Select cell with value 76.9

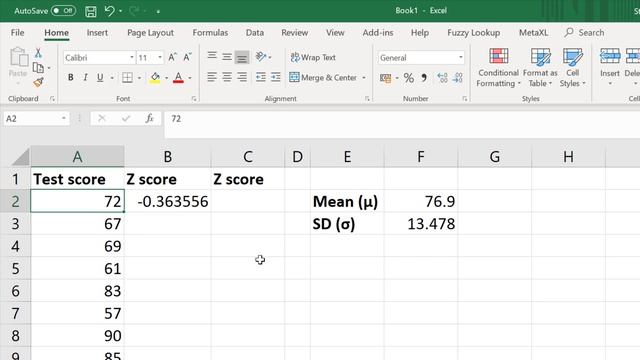pos(421,202)
